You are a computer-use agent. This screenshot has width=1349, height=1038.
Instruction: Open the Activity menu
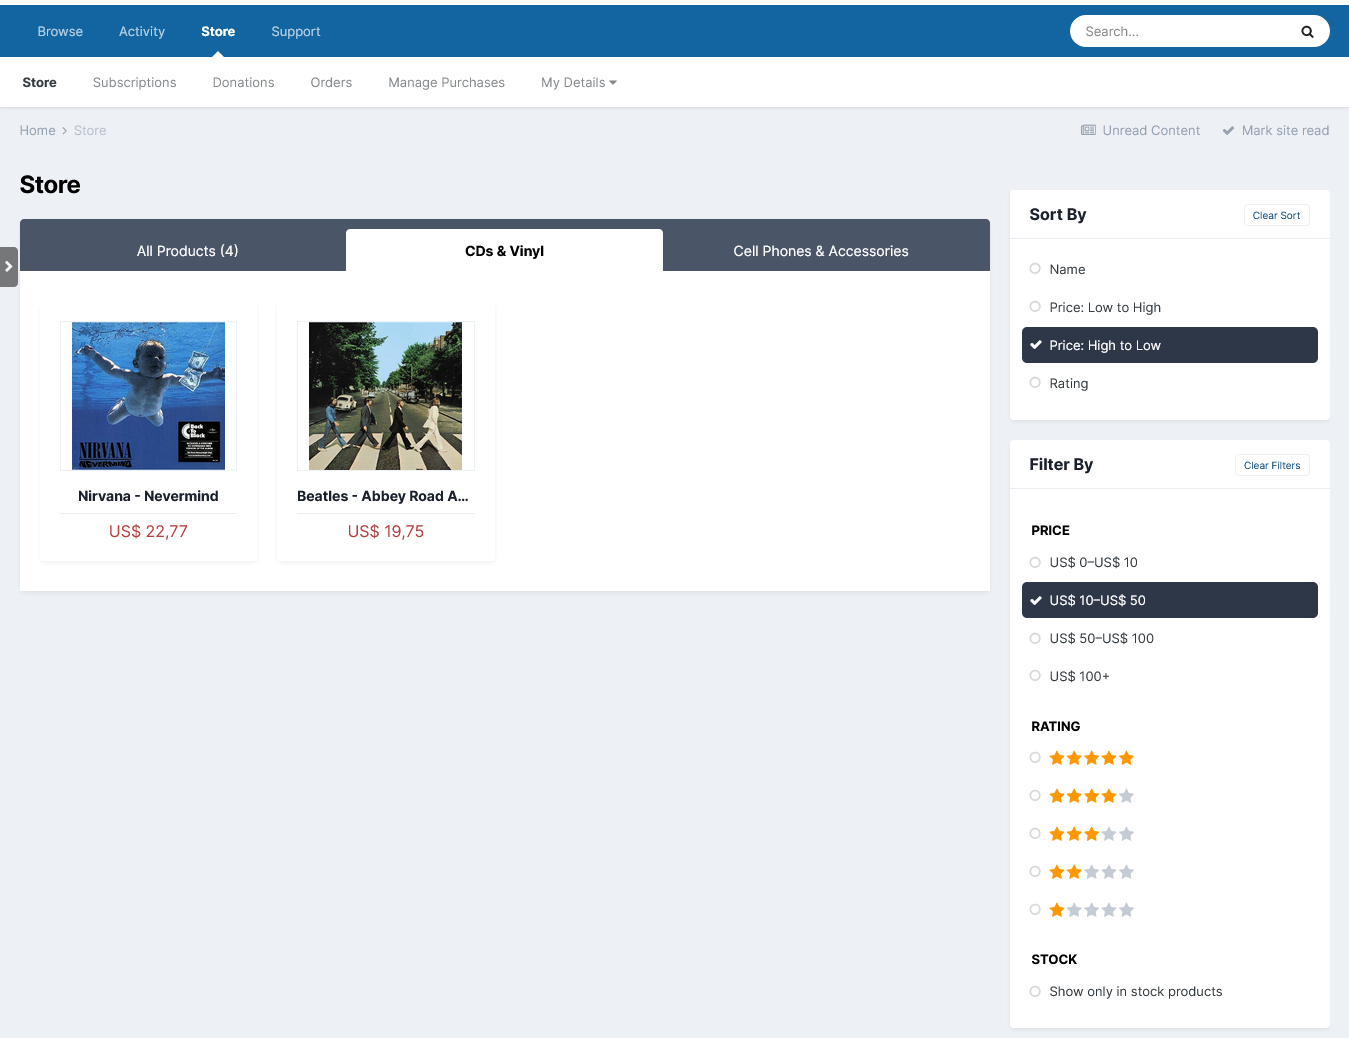tap(142, 32)
